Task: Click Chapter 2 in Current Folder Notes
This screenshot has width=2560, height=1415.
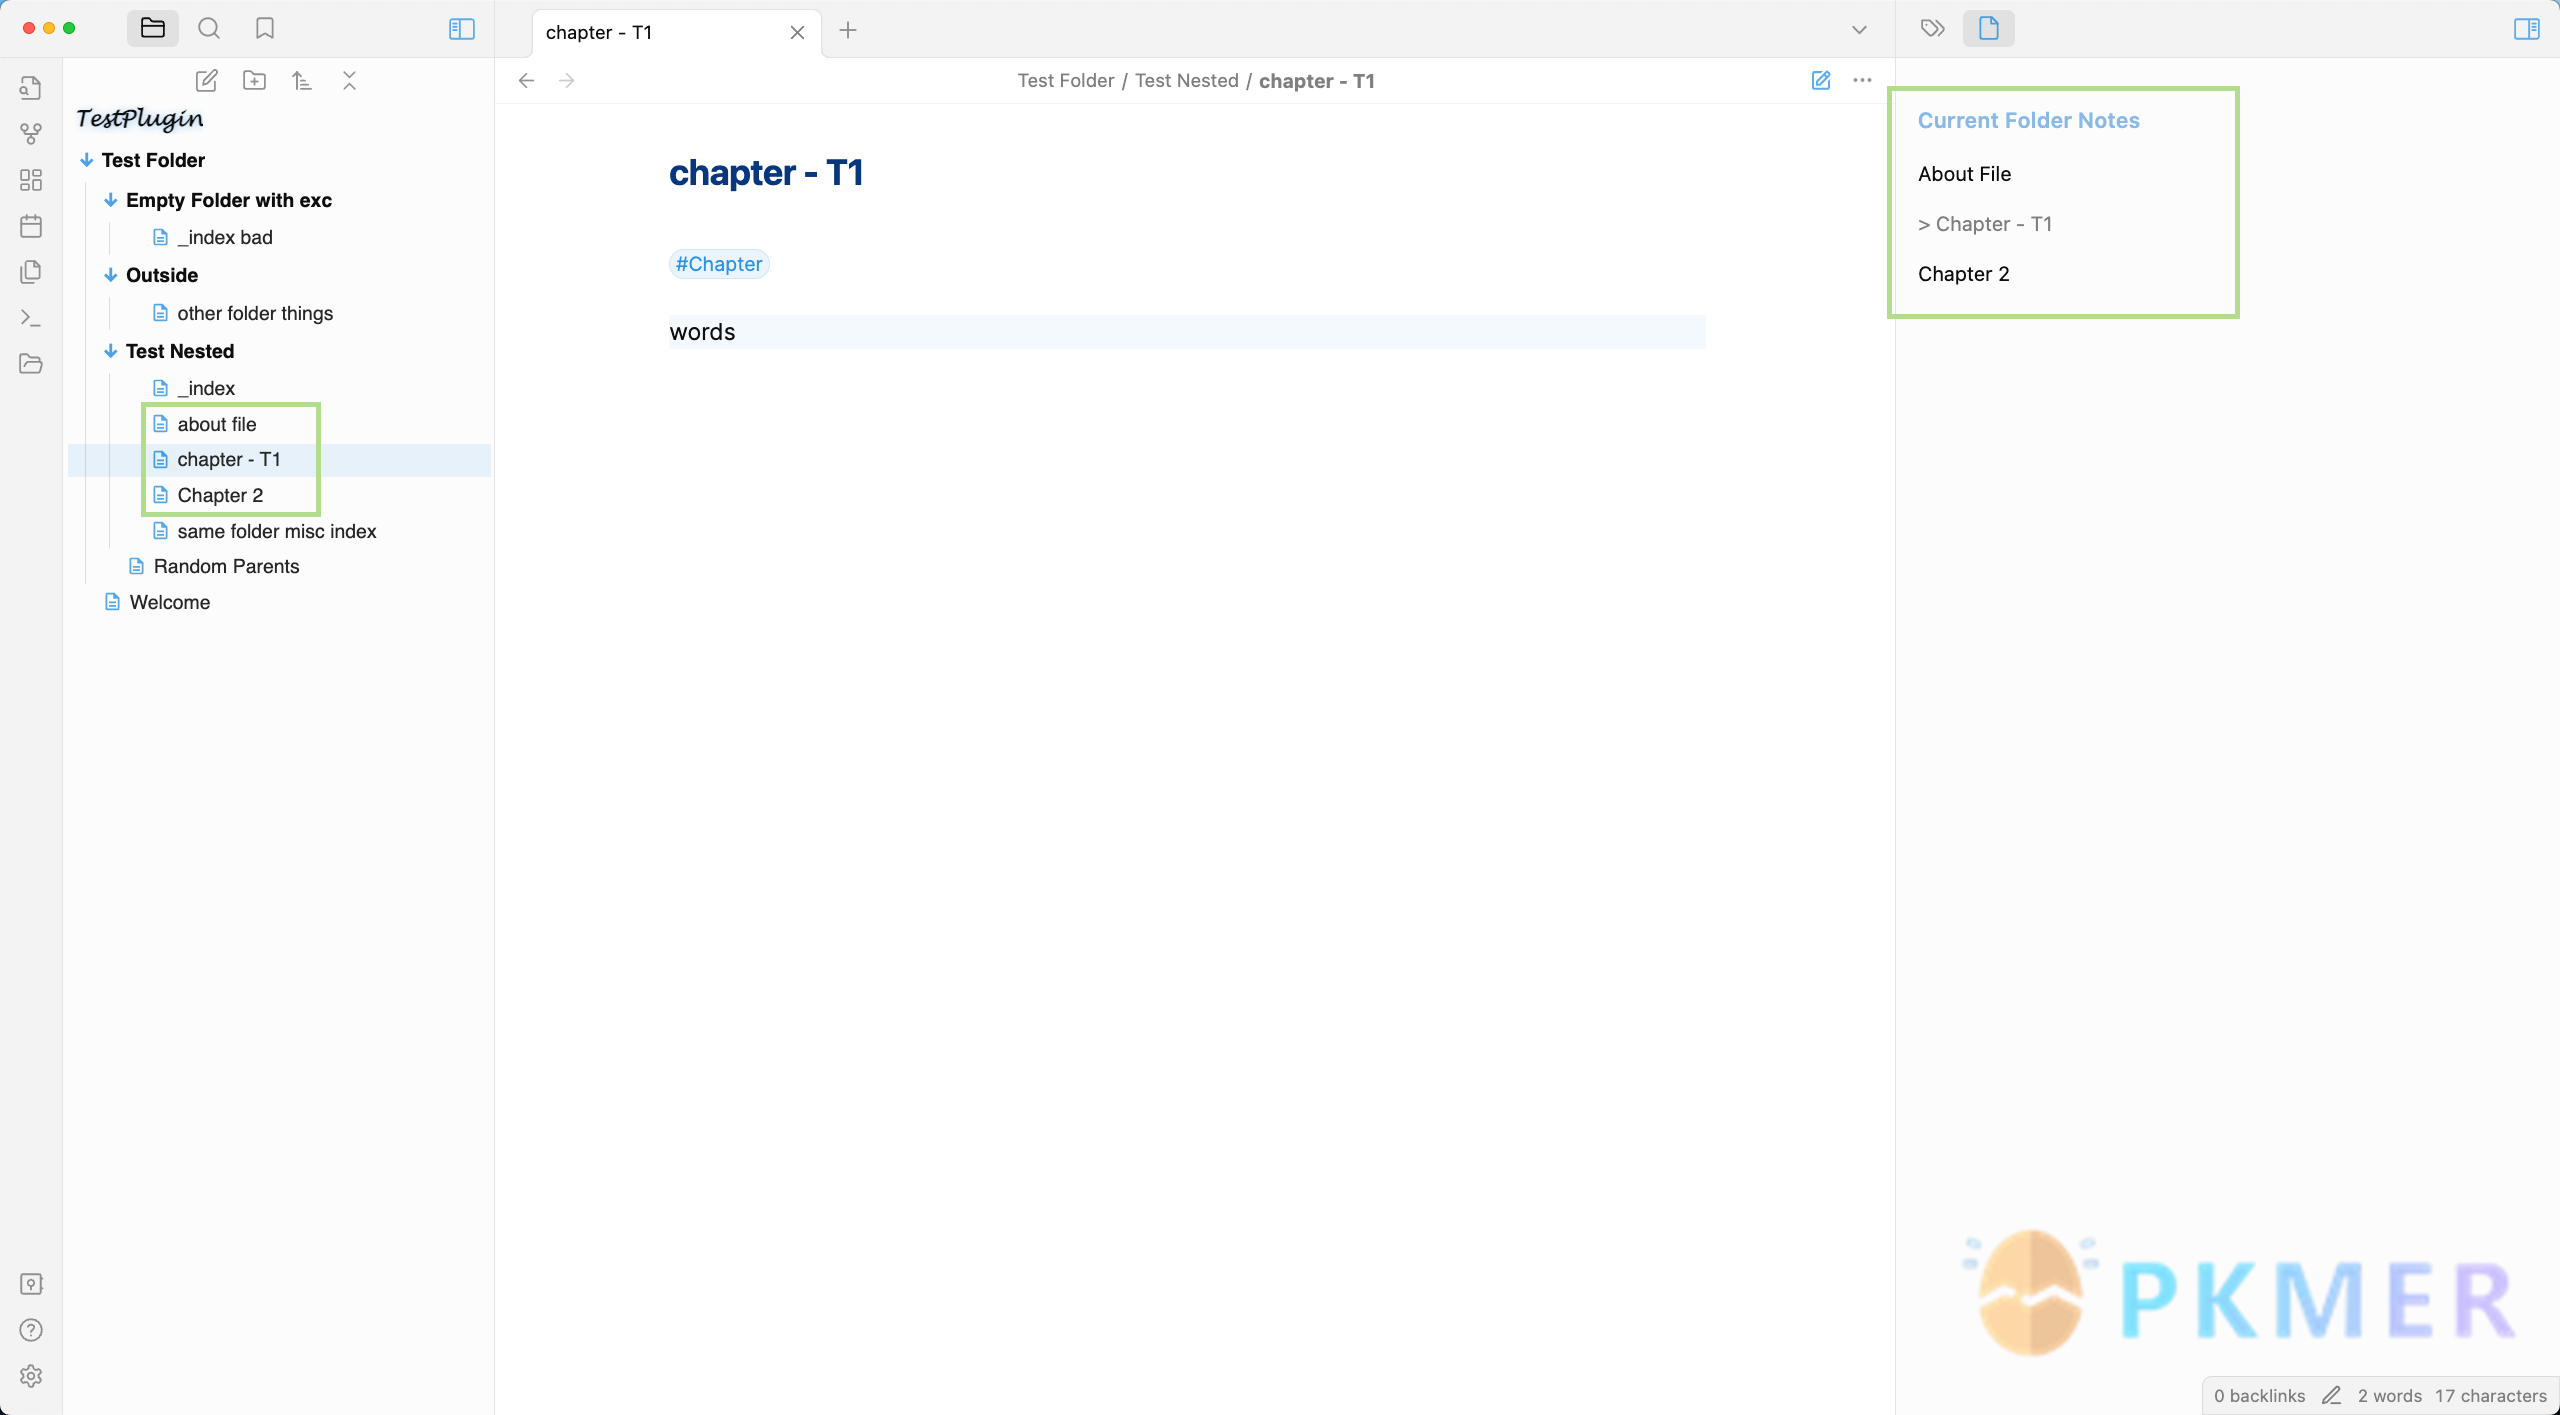Action: [x=1962, y=272]
